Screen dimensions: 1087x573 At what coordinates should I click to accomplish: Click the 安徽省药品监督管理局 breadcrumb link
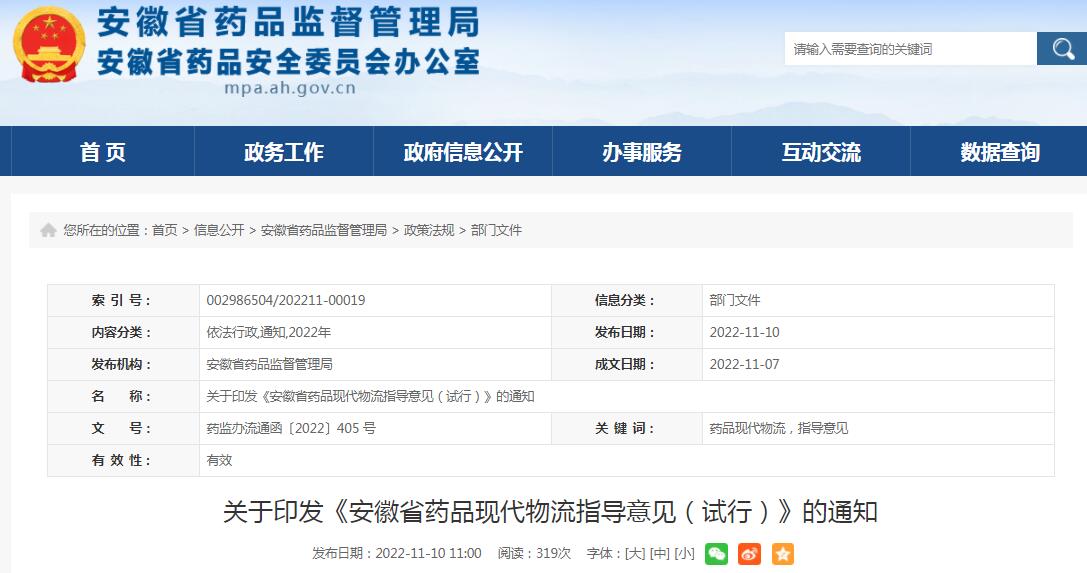pos(324,230)
